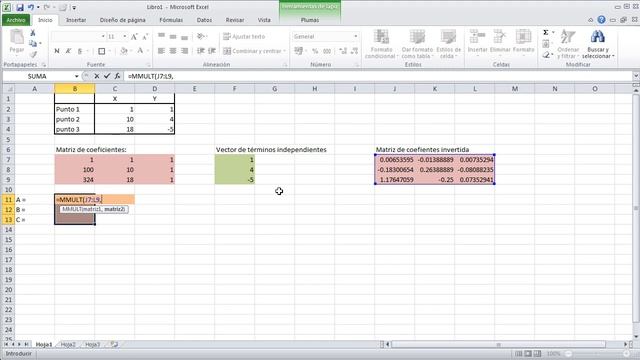Open the name box SUMA dropdown
This screenshot has height=360, width=640.
(76, 76)
